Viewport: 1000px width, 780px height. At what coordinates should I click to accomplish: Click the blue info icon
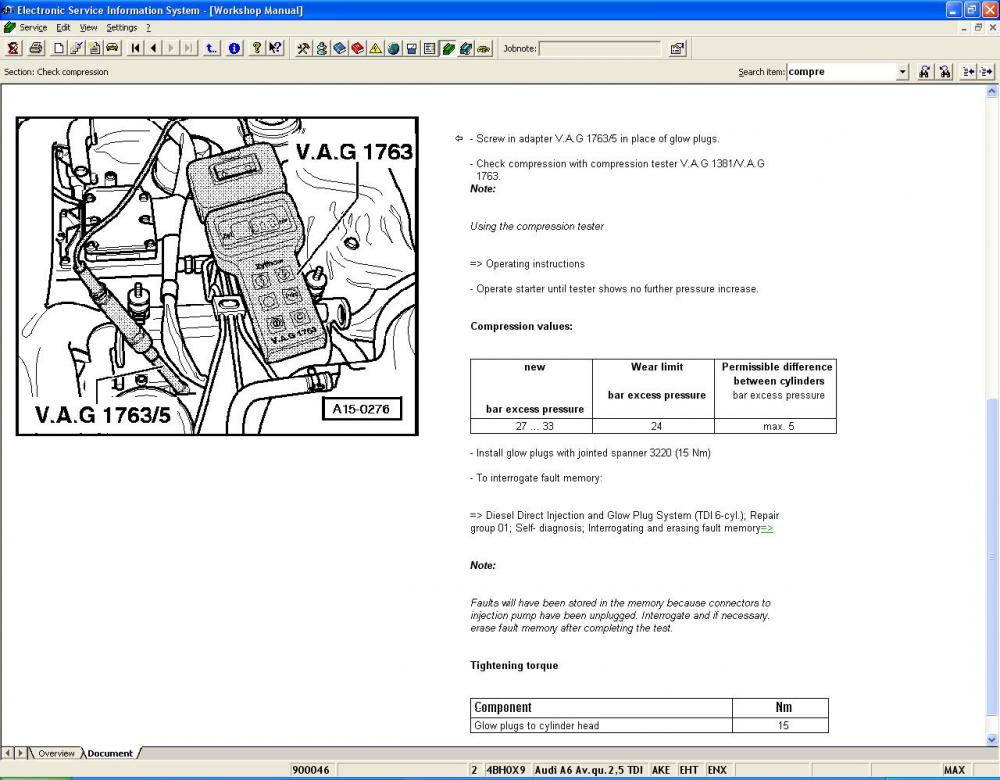click(x=235, y=48)
